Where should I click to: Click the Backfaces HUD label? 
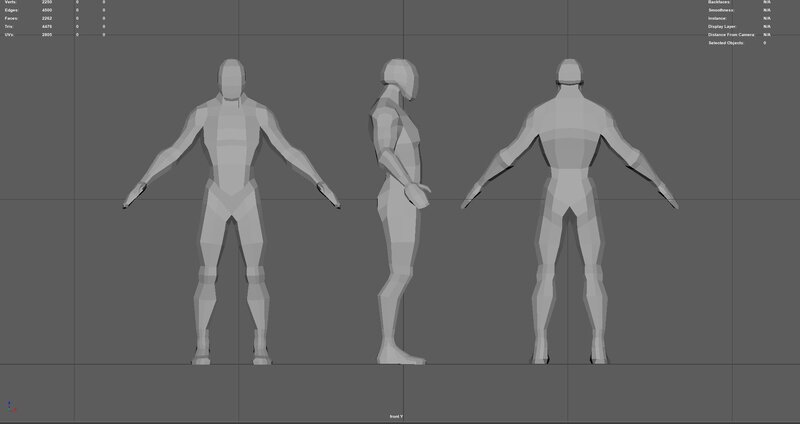721,3
